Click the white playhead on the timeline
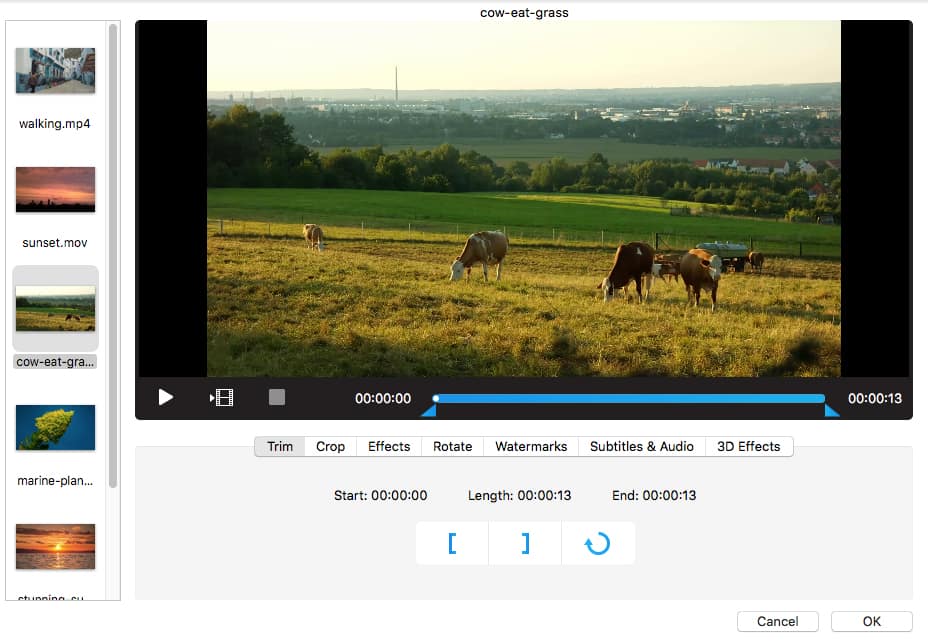This screenshot has width=928, height=644. pyautogui.click(x=436, y=398)
